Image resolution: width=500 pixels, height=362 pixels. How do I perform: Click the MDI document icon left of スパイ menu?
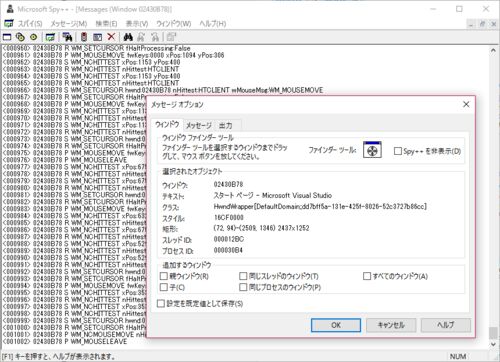click(x=8, y=23)
